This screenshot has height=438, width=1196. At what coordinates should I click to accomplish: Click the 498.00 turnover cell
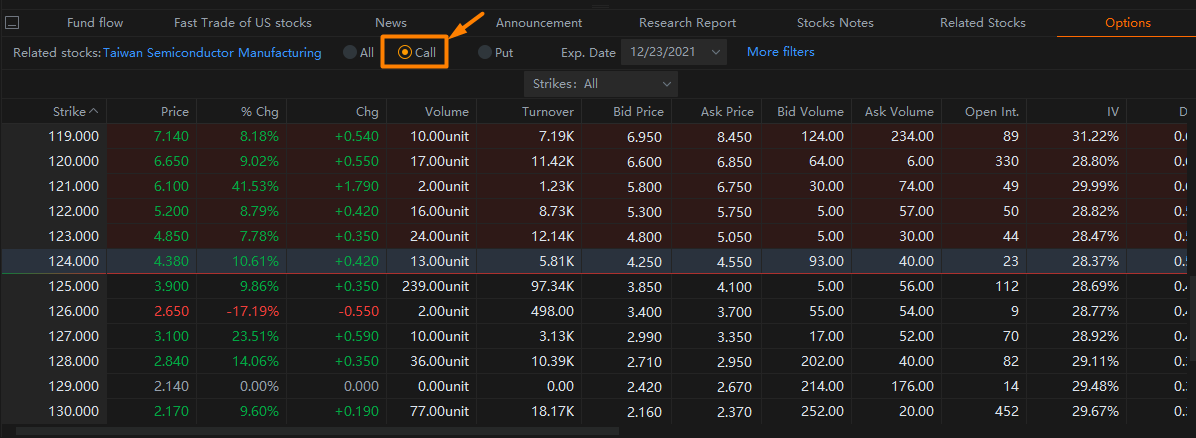[554, 311]
